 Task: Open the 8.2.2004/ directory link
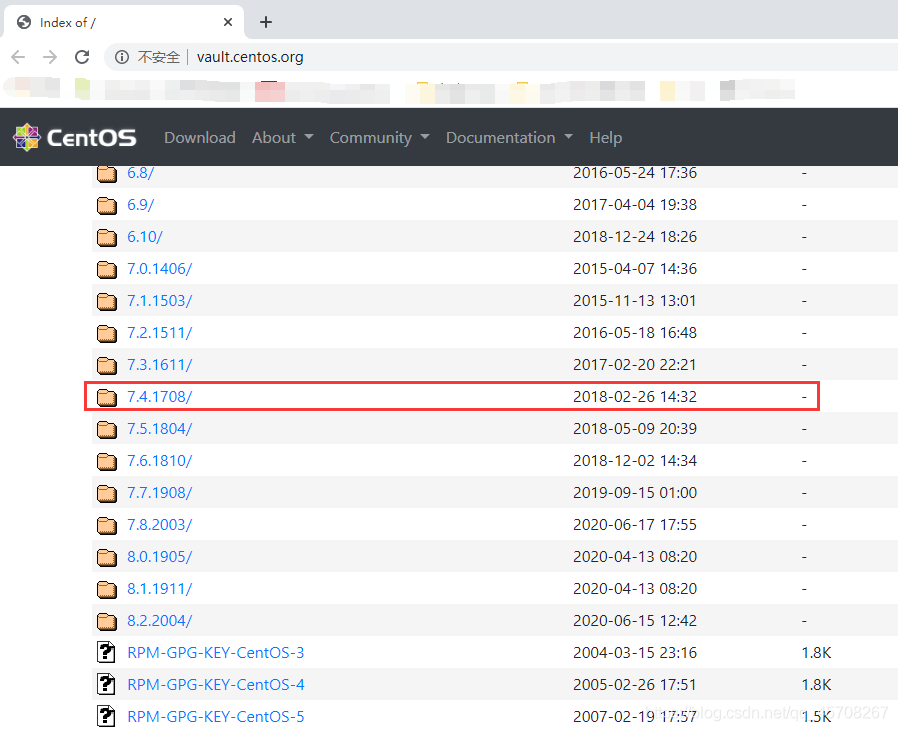coord(160,620)
